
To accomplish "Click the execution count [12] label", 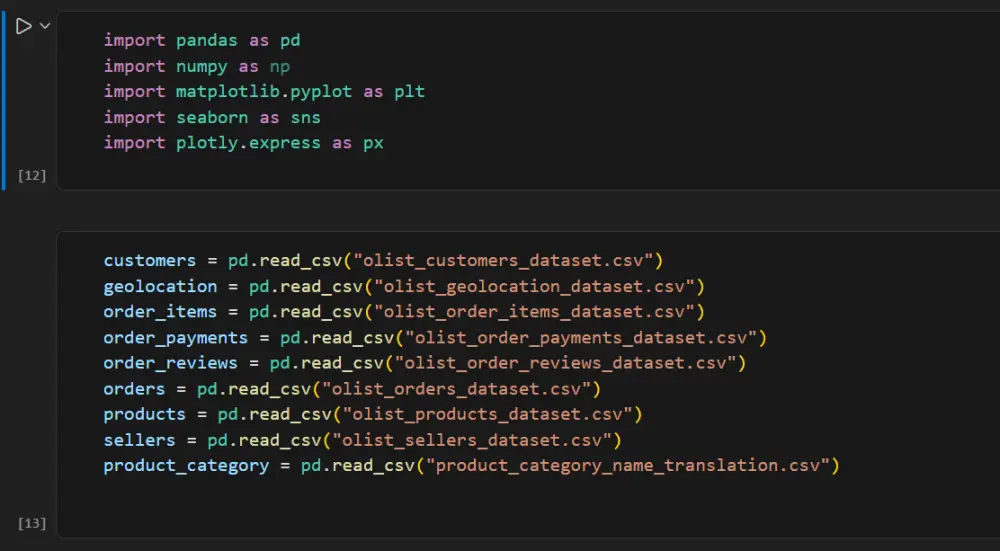I will coord(32,175).
